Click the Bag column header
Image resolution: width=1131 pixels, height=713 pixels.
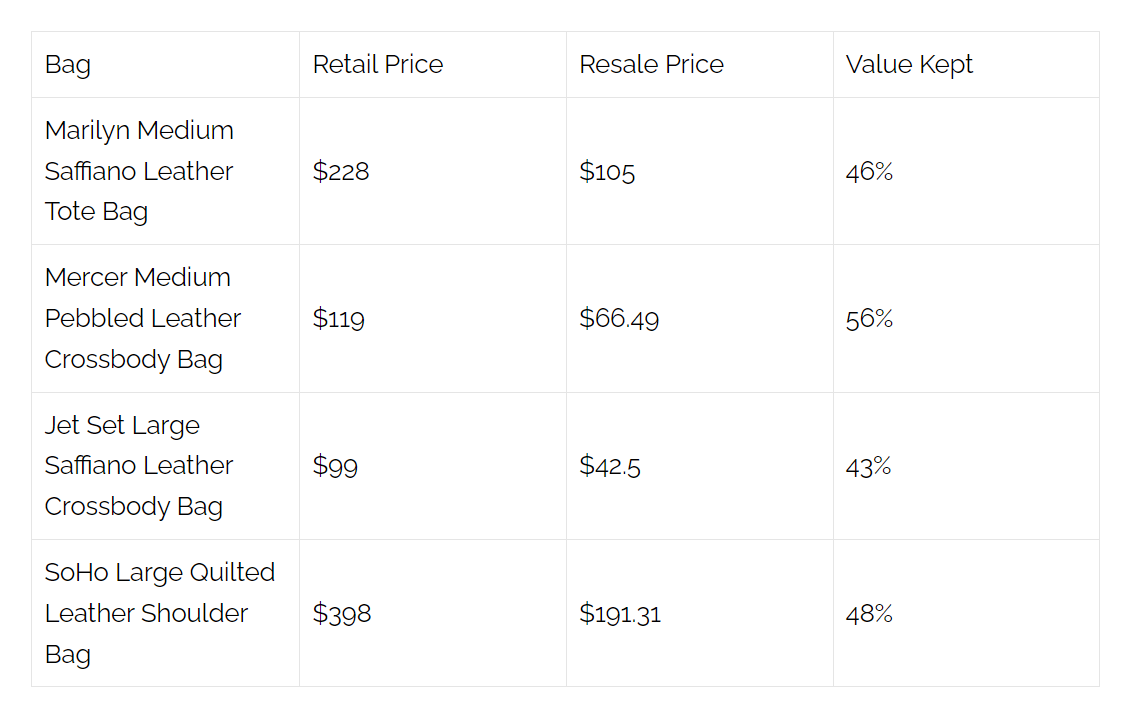[x=68, y=65]
